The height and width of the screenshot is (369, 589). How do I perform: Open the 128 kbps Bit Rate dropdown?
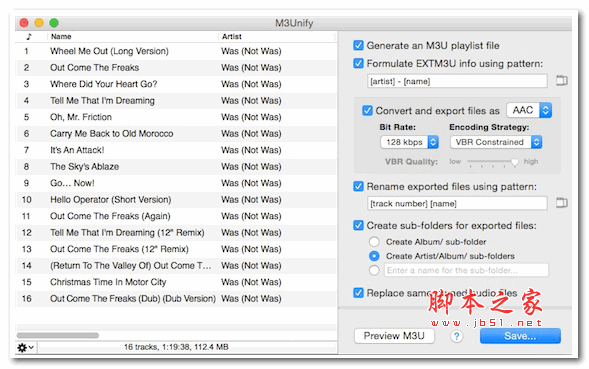coord(409,142)
